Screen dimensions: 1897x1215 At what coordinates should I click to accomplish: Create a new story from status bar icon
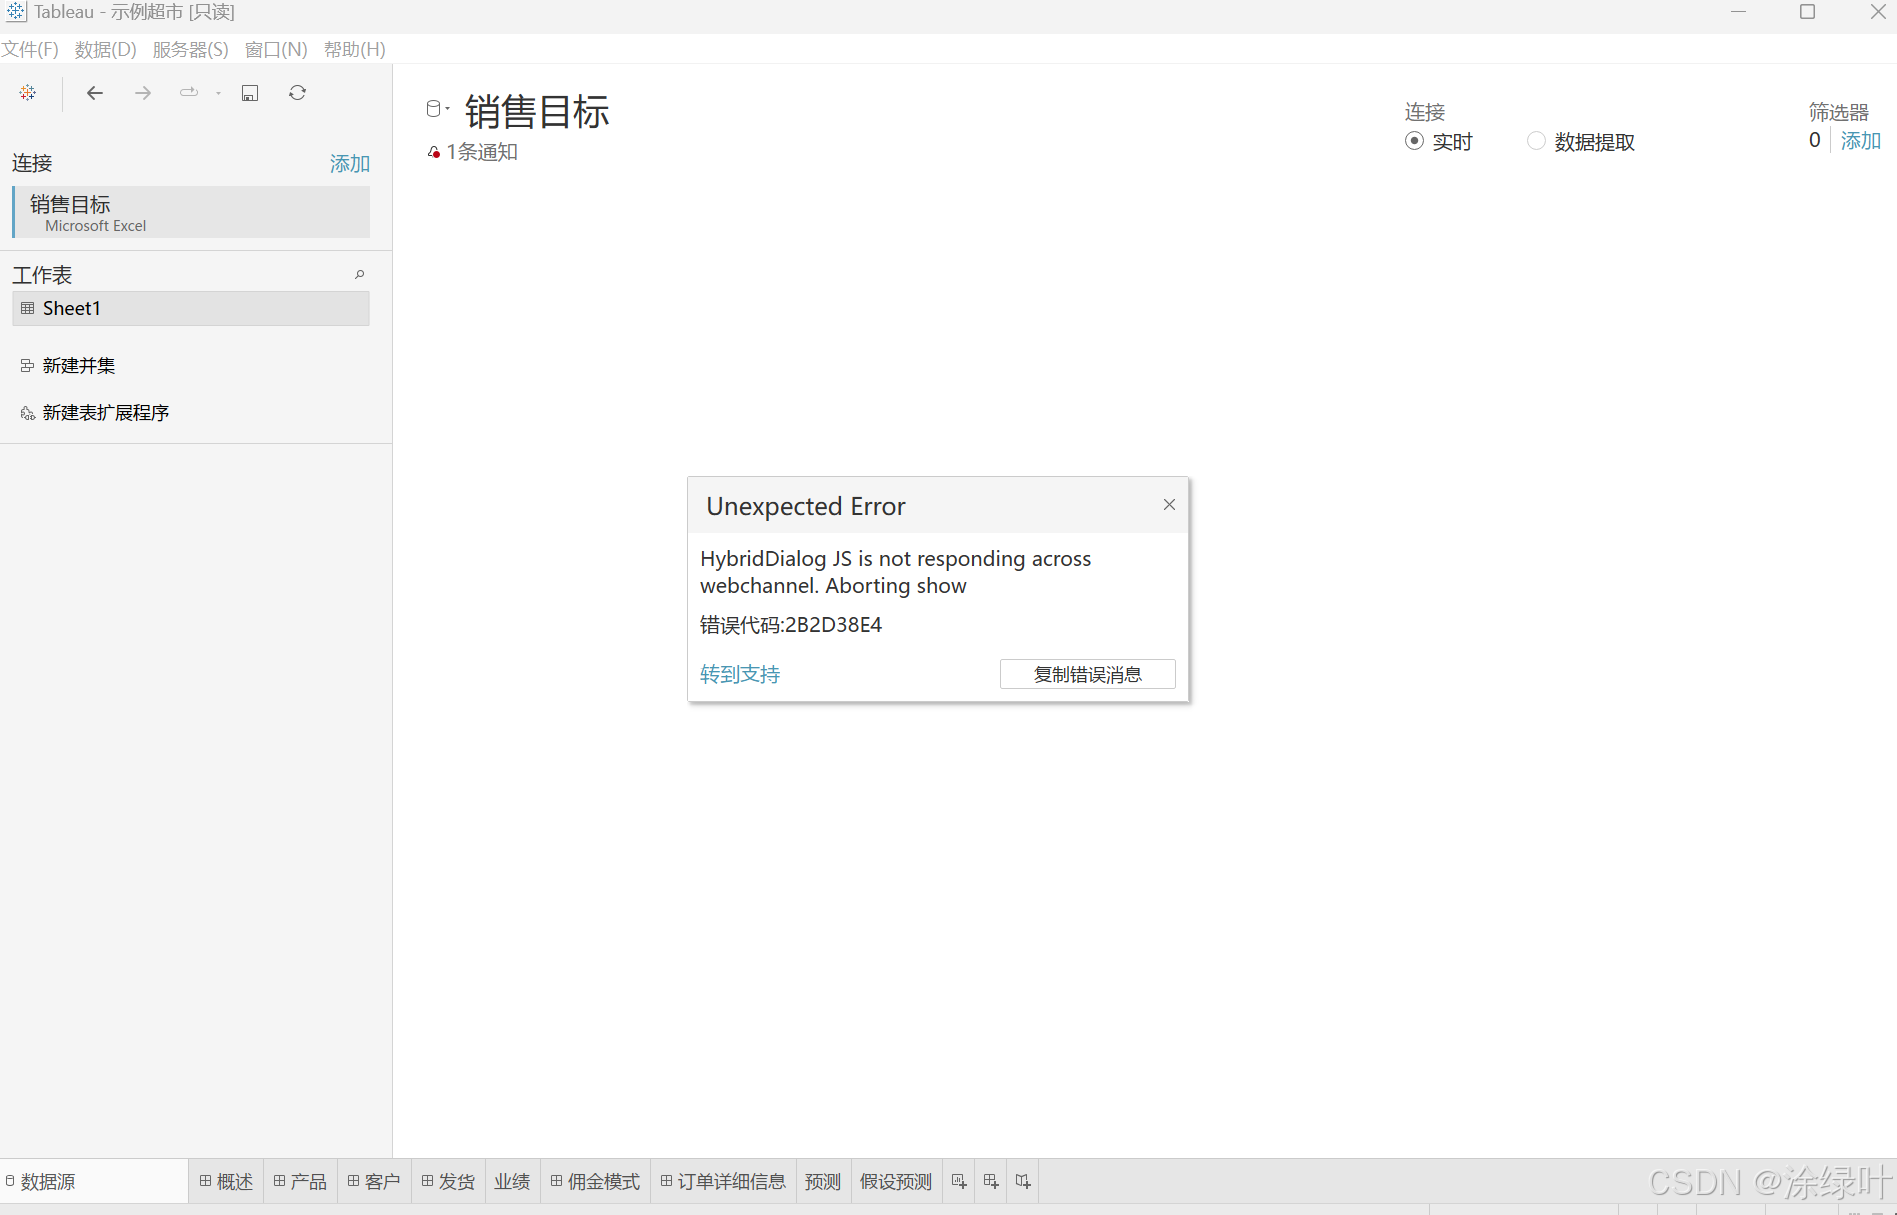1022,1181
